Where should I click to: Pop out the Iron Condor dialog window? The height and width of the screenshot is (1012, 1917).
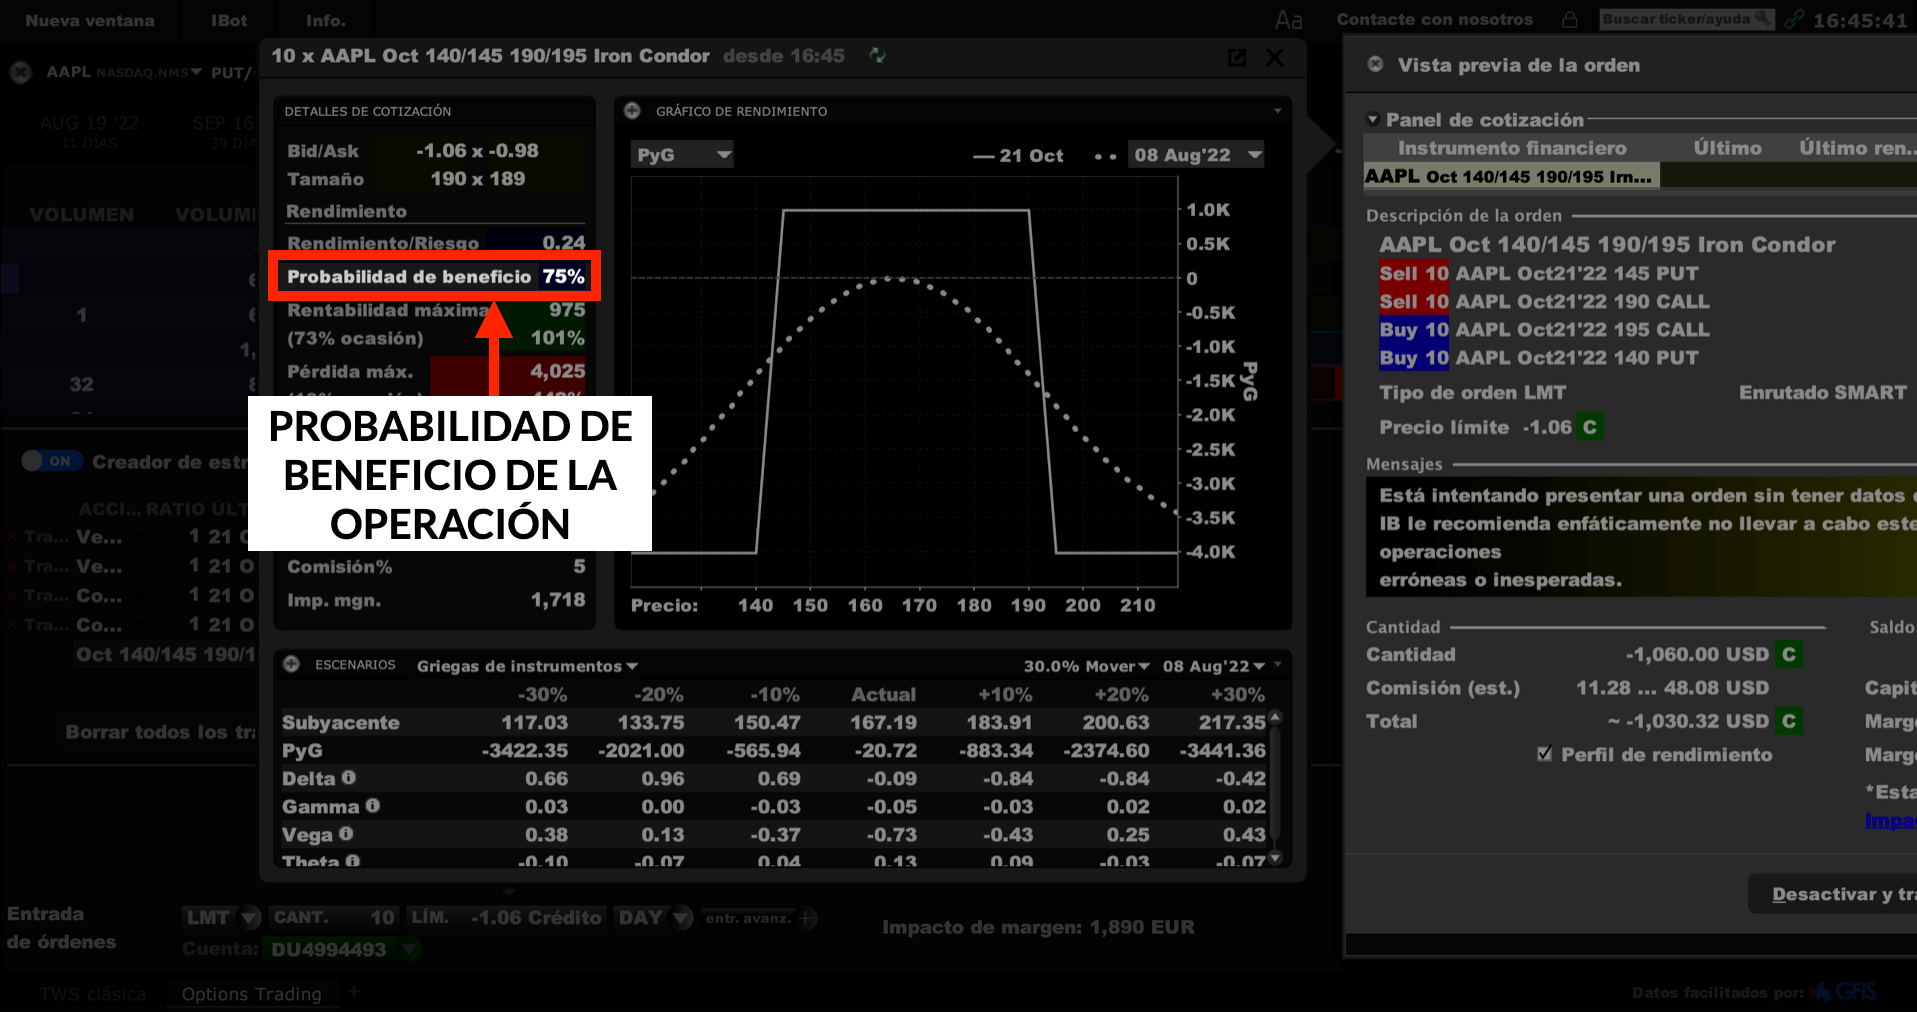pos(1237,58)
